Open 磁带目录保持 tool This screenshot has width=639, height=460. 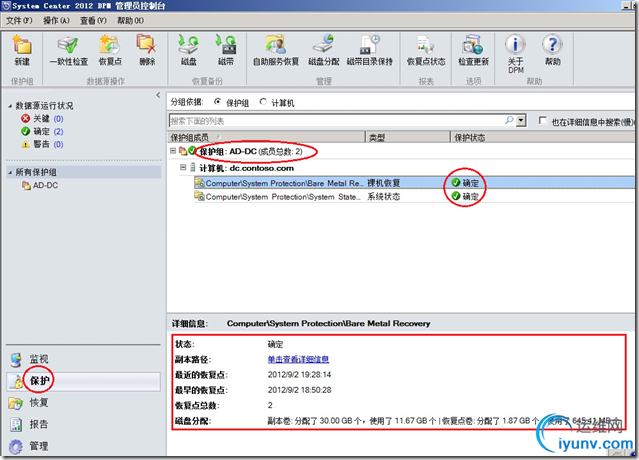click(x=370, y=50)
